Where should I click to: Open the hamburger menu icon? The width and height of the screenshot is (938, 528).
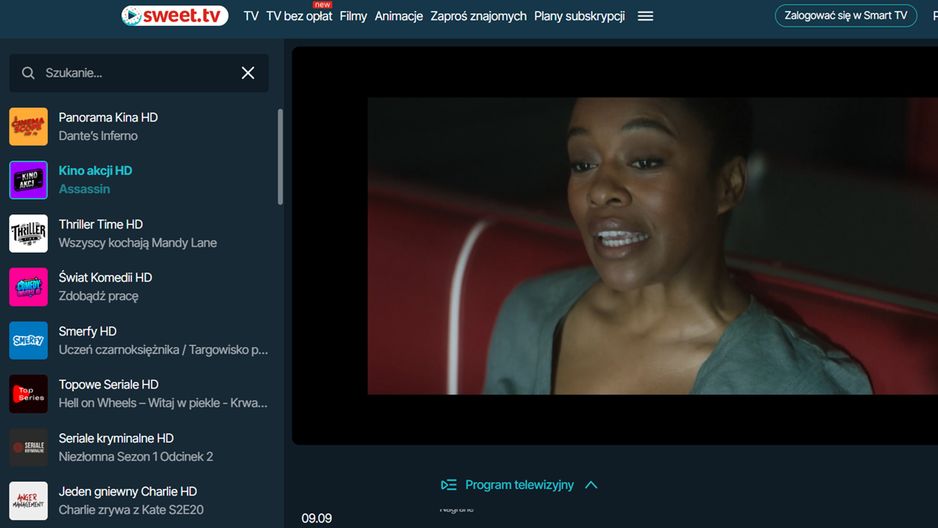(645, 16)
